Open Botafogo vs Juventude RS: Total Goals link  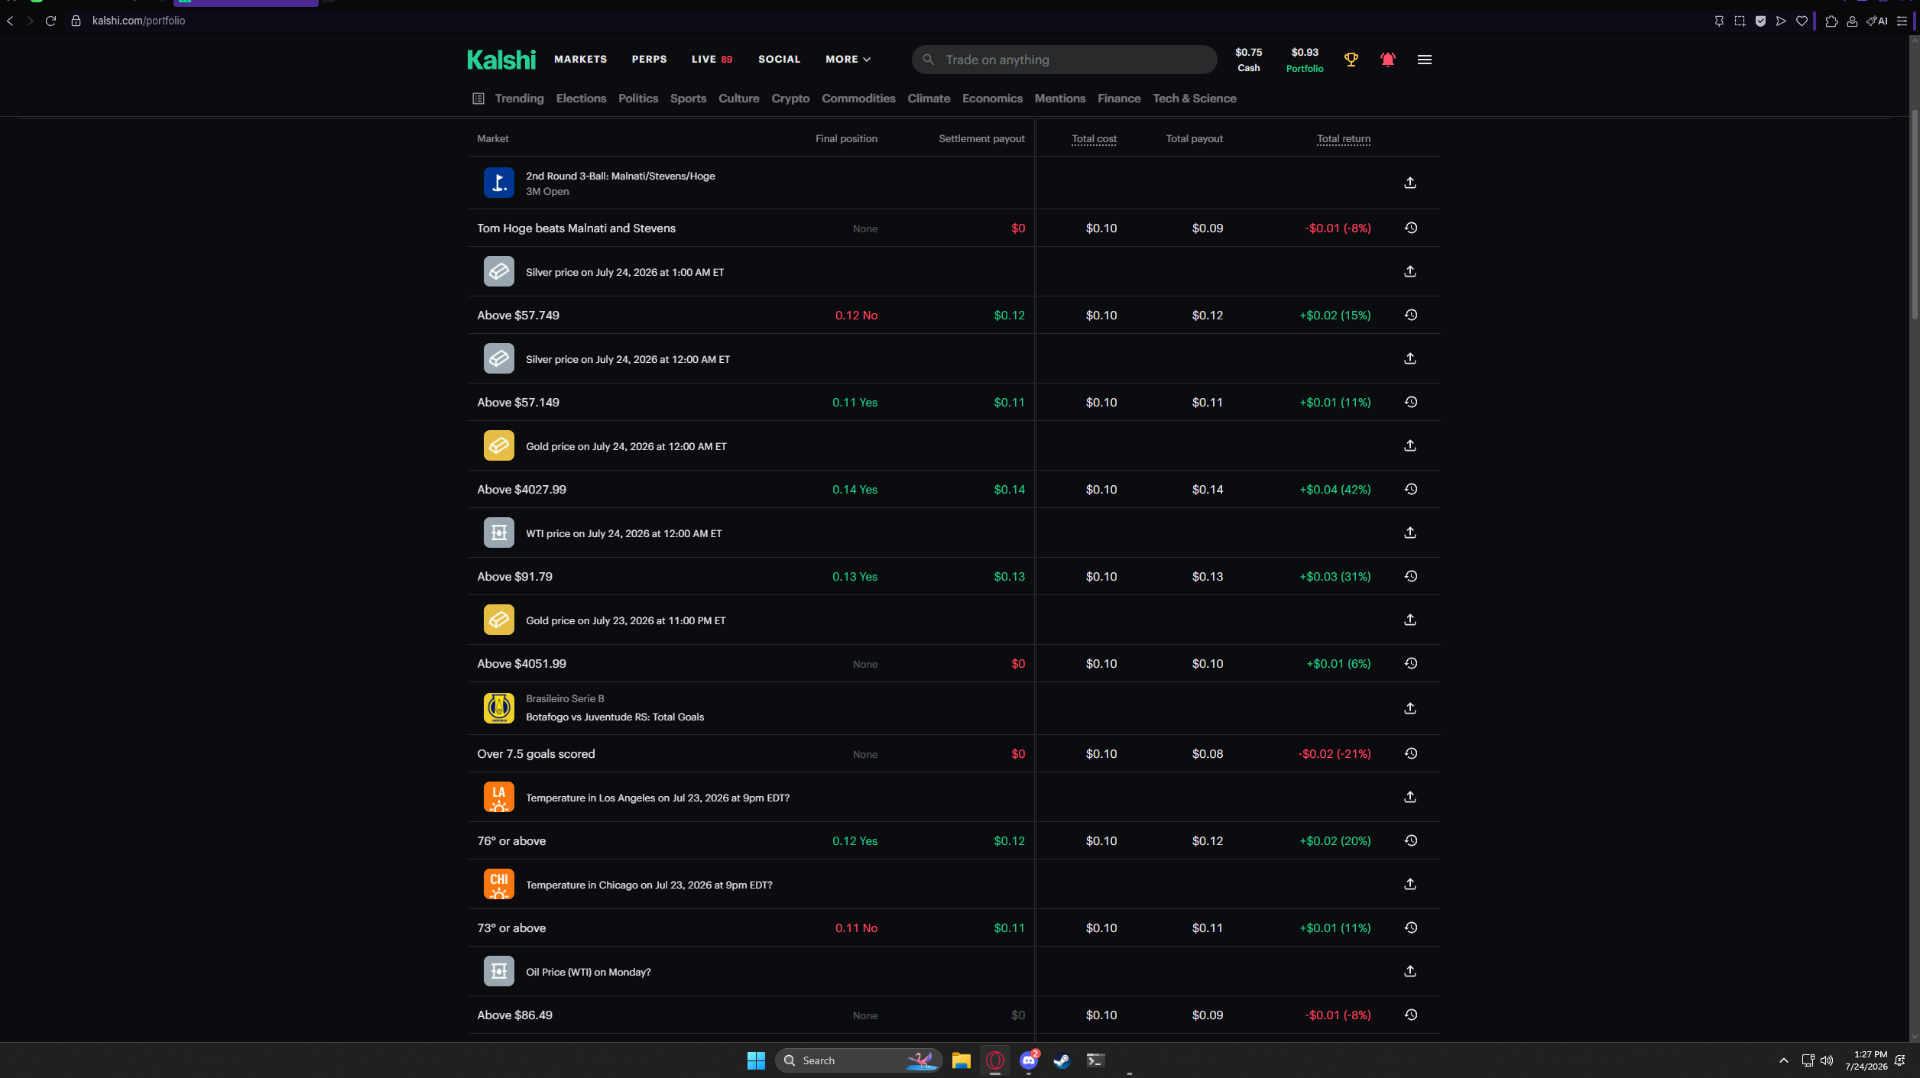click(x=615, y=717)
